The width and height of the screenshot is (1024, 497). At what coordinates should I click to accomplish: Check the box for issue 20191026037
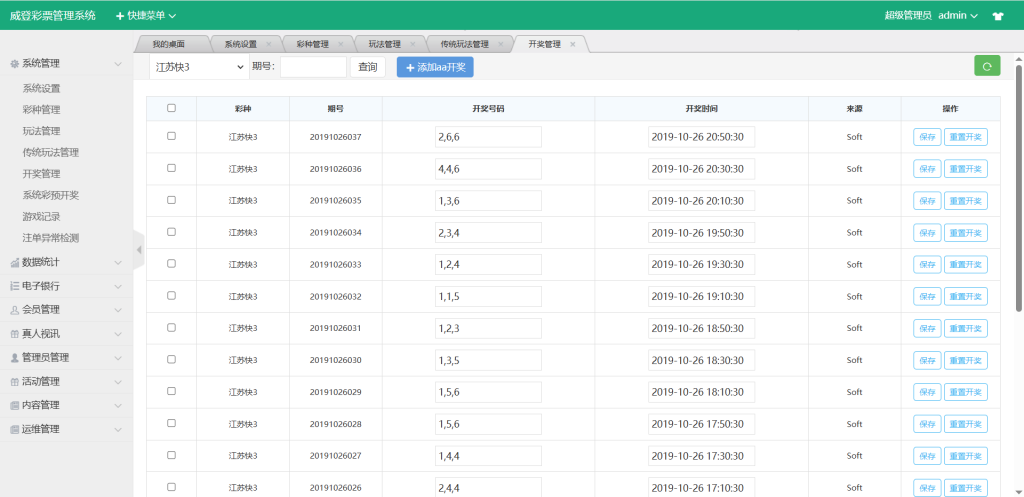pos(171,136)
